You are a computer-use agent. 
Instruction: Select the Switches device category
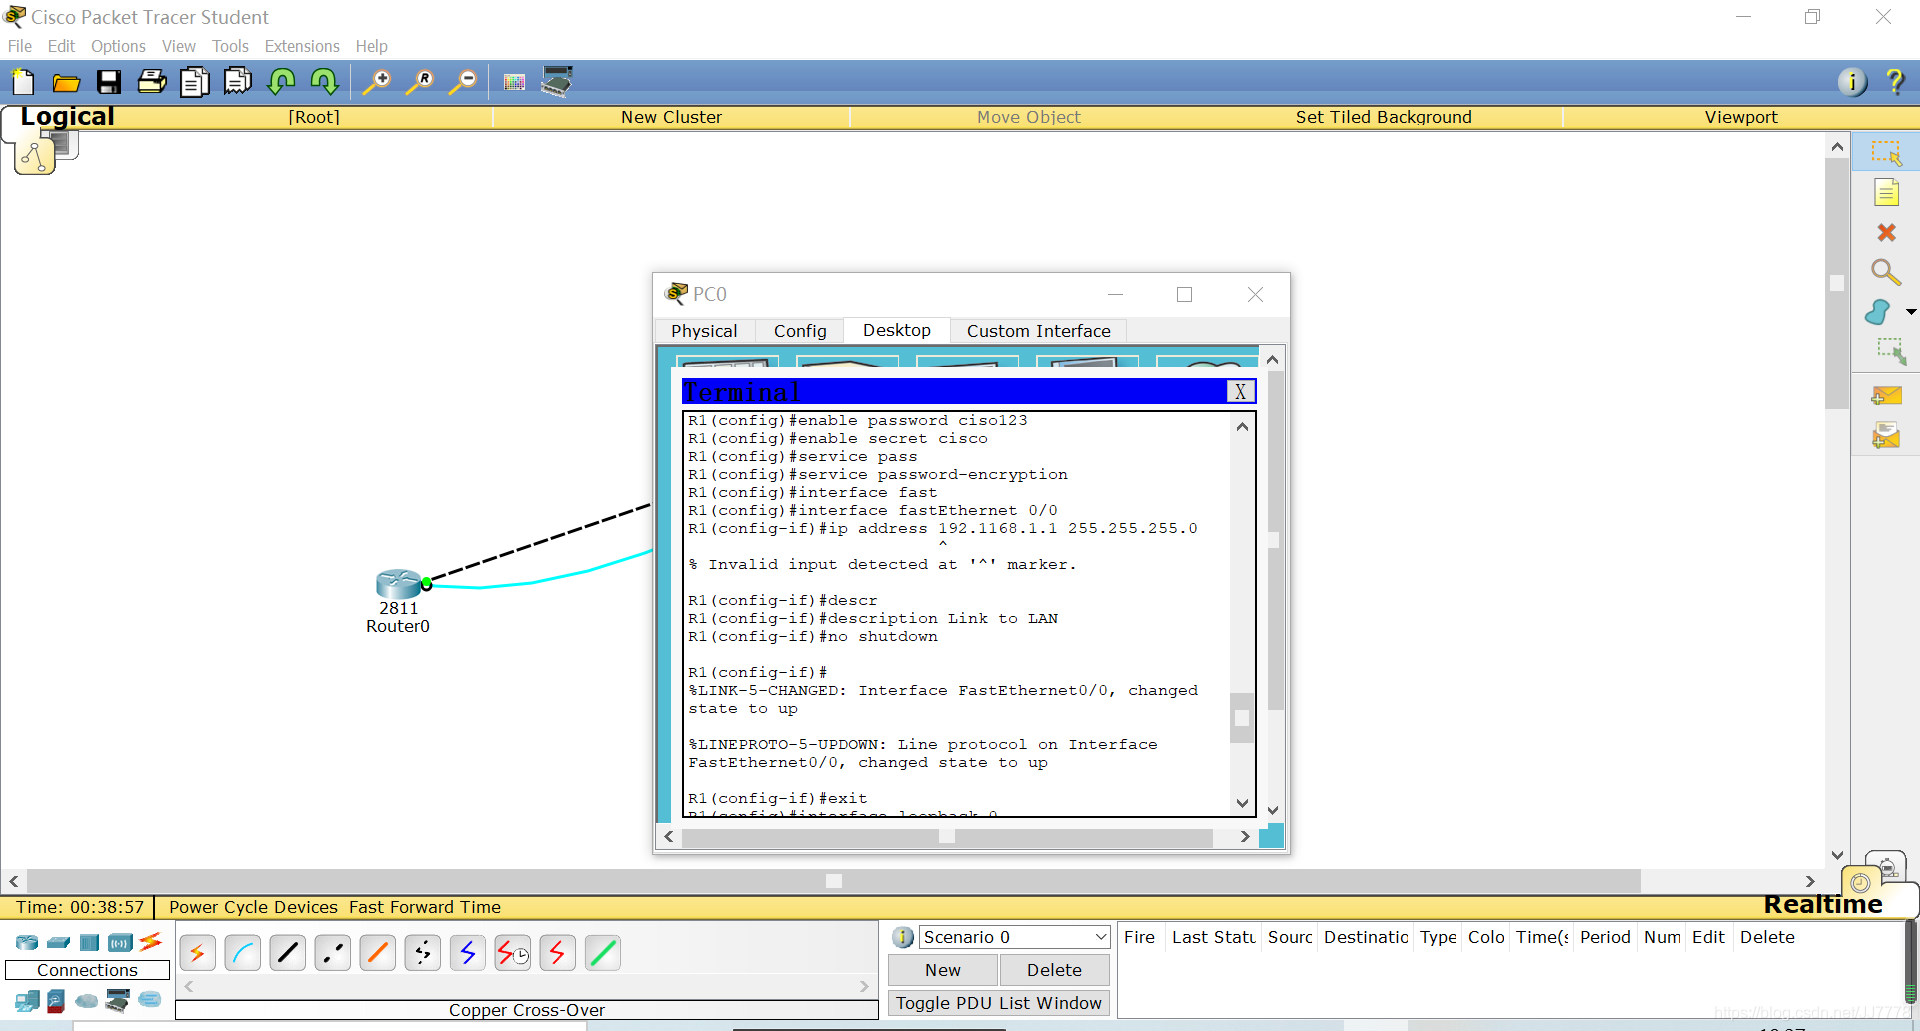pos(58,942)
